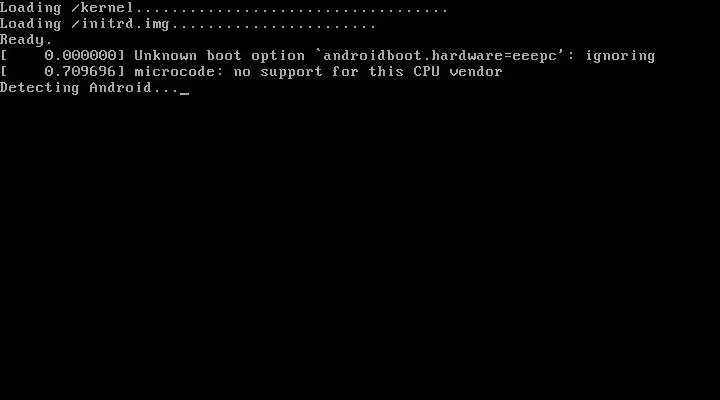Screen dimensions: 720x400
Task: Click the word Android in last line
Action: pyautogui.click(x=120, y=87)
